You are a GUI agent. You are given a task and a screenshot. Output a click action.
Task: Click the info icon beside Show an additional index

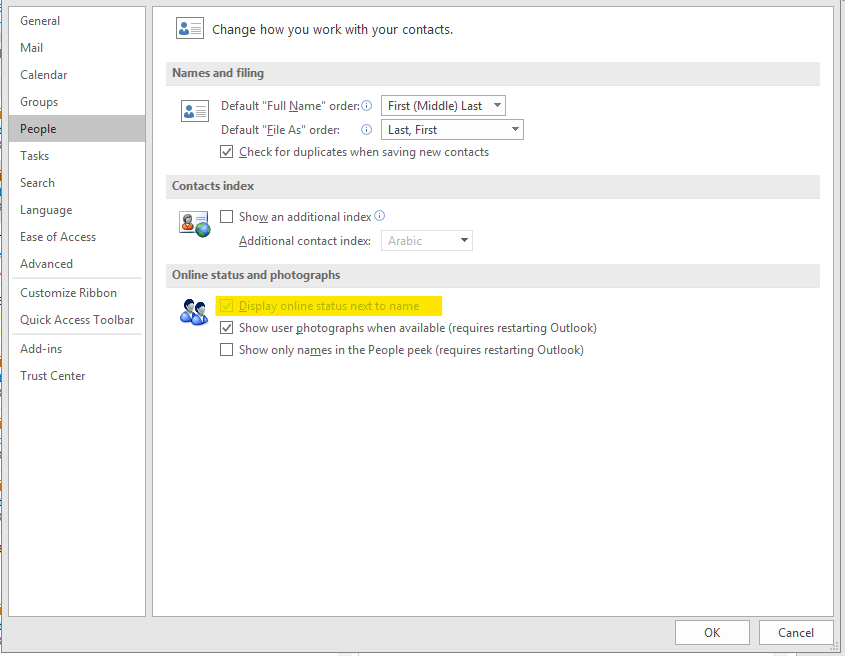coord(378,216)
